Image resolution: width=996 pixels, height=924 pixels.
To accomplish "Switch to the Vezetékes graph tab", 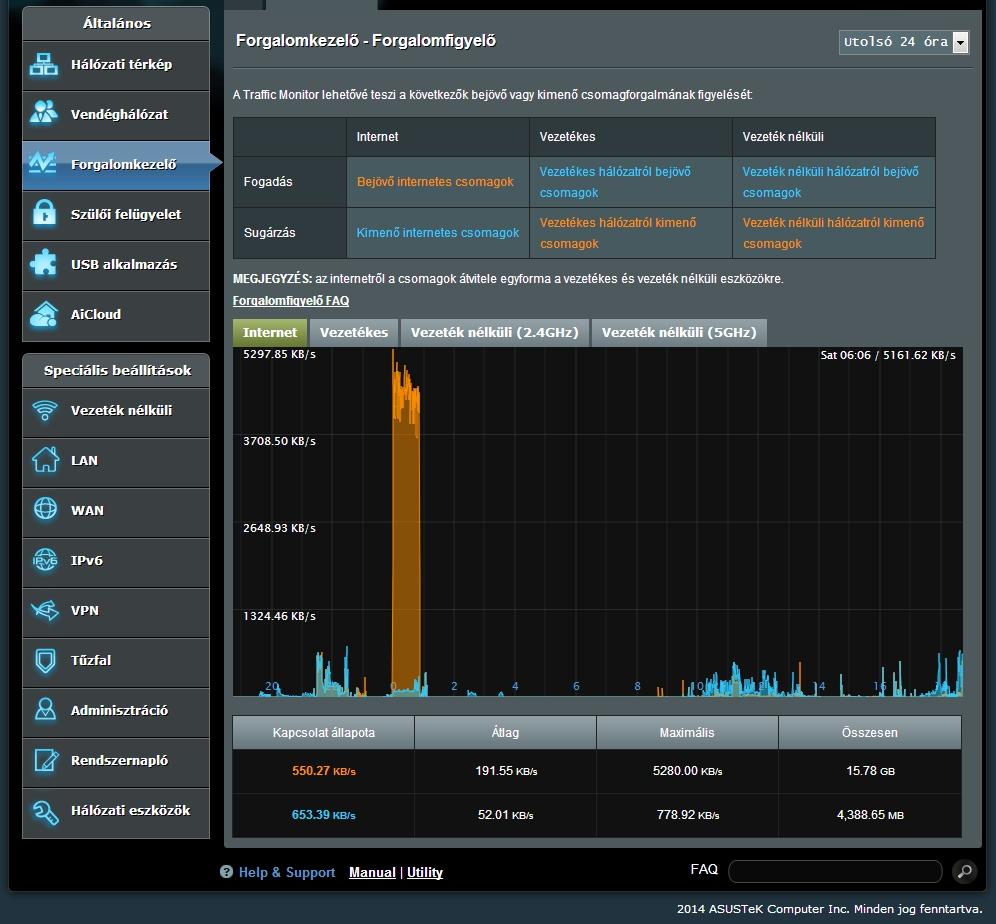I will pos(354,332).
